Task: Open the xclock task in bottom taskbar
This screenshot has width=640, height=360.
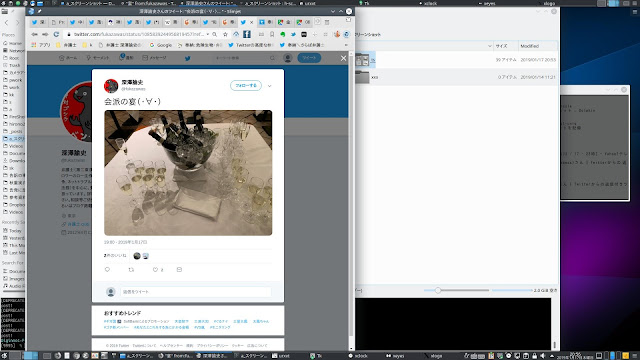Action: 358,356
